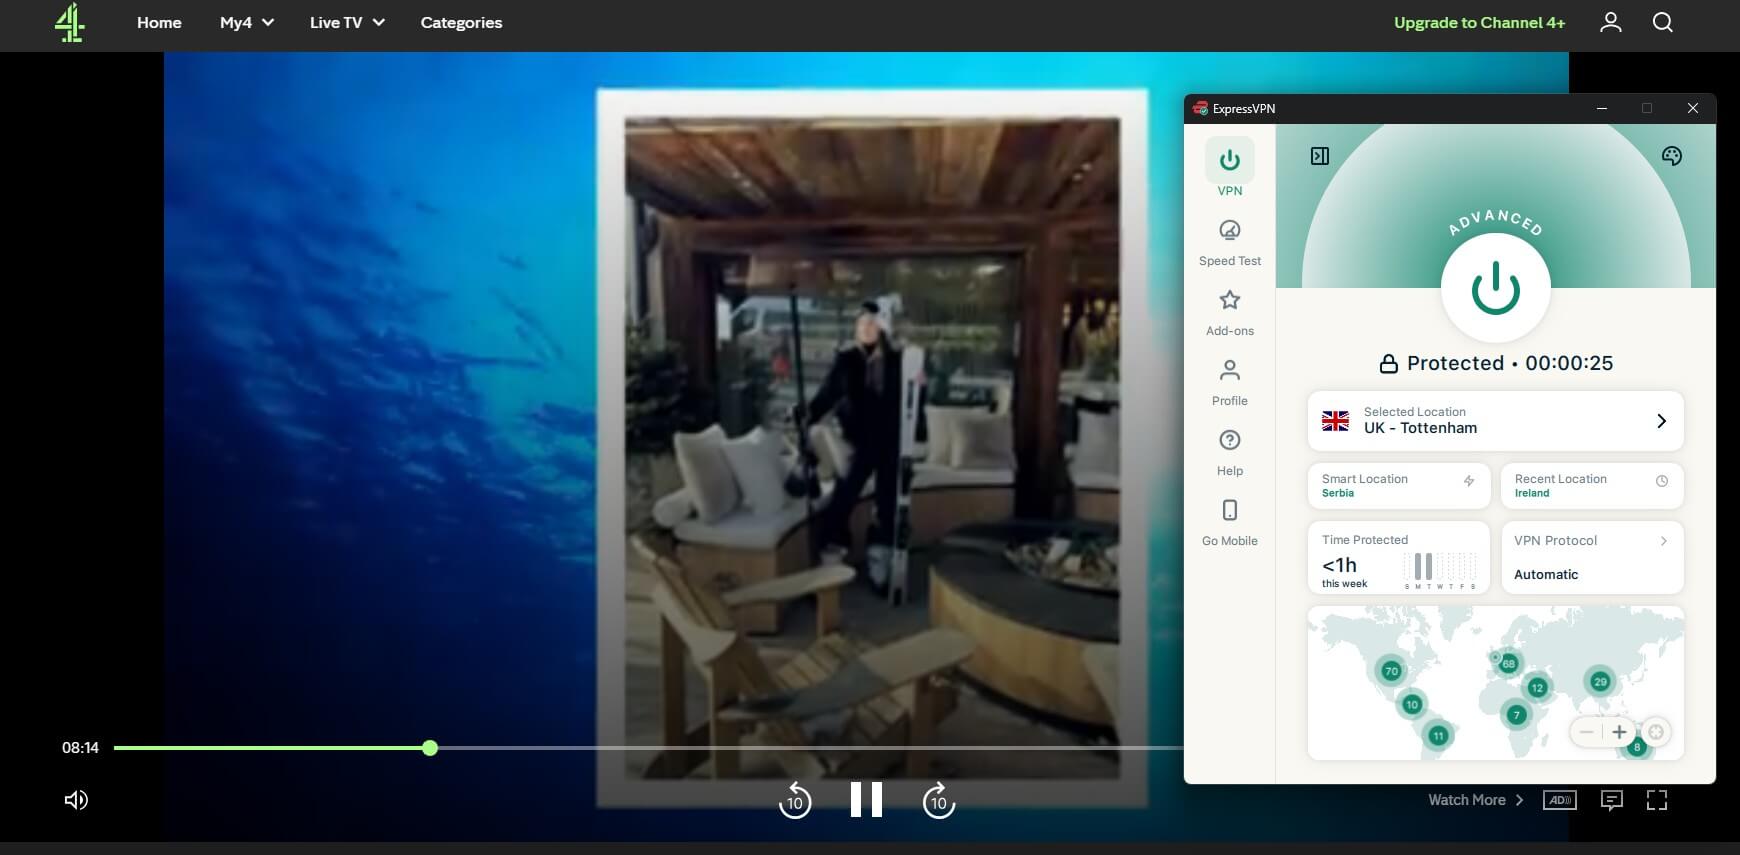Open Categories page

click(461, 22)
